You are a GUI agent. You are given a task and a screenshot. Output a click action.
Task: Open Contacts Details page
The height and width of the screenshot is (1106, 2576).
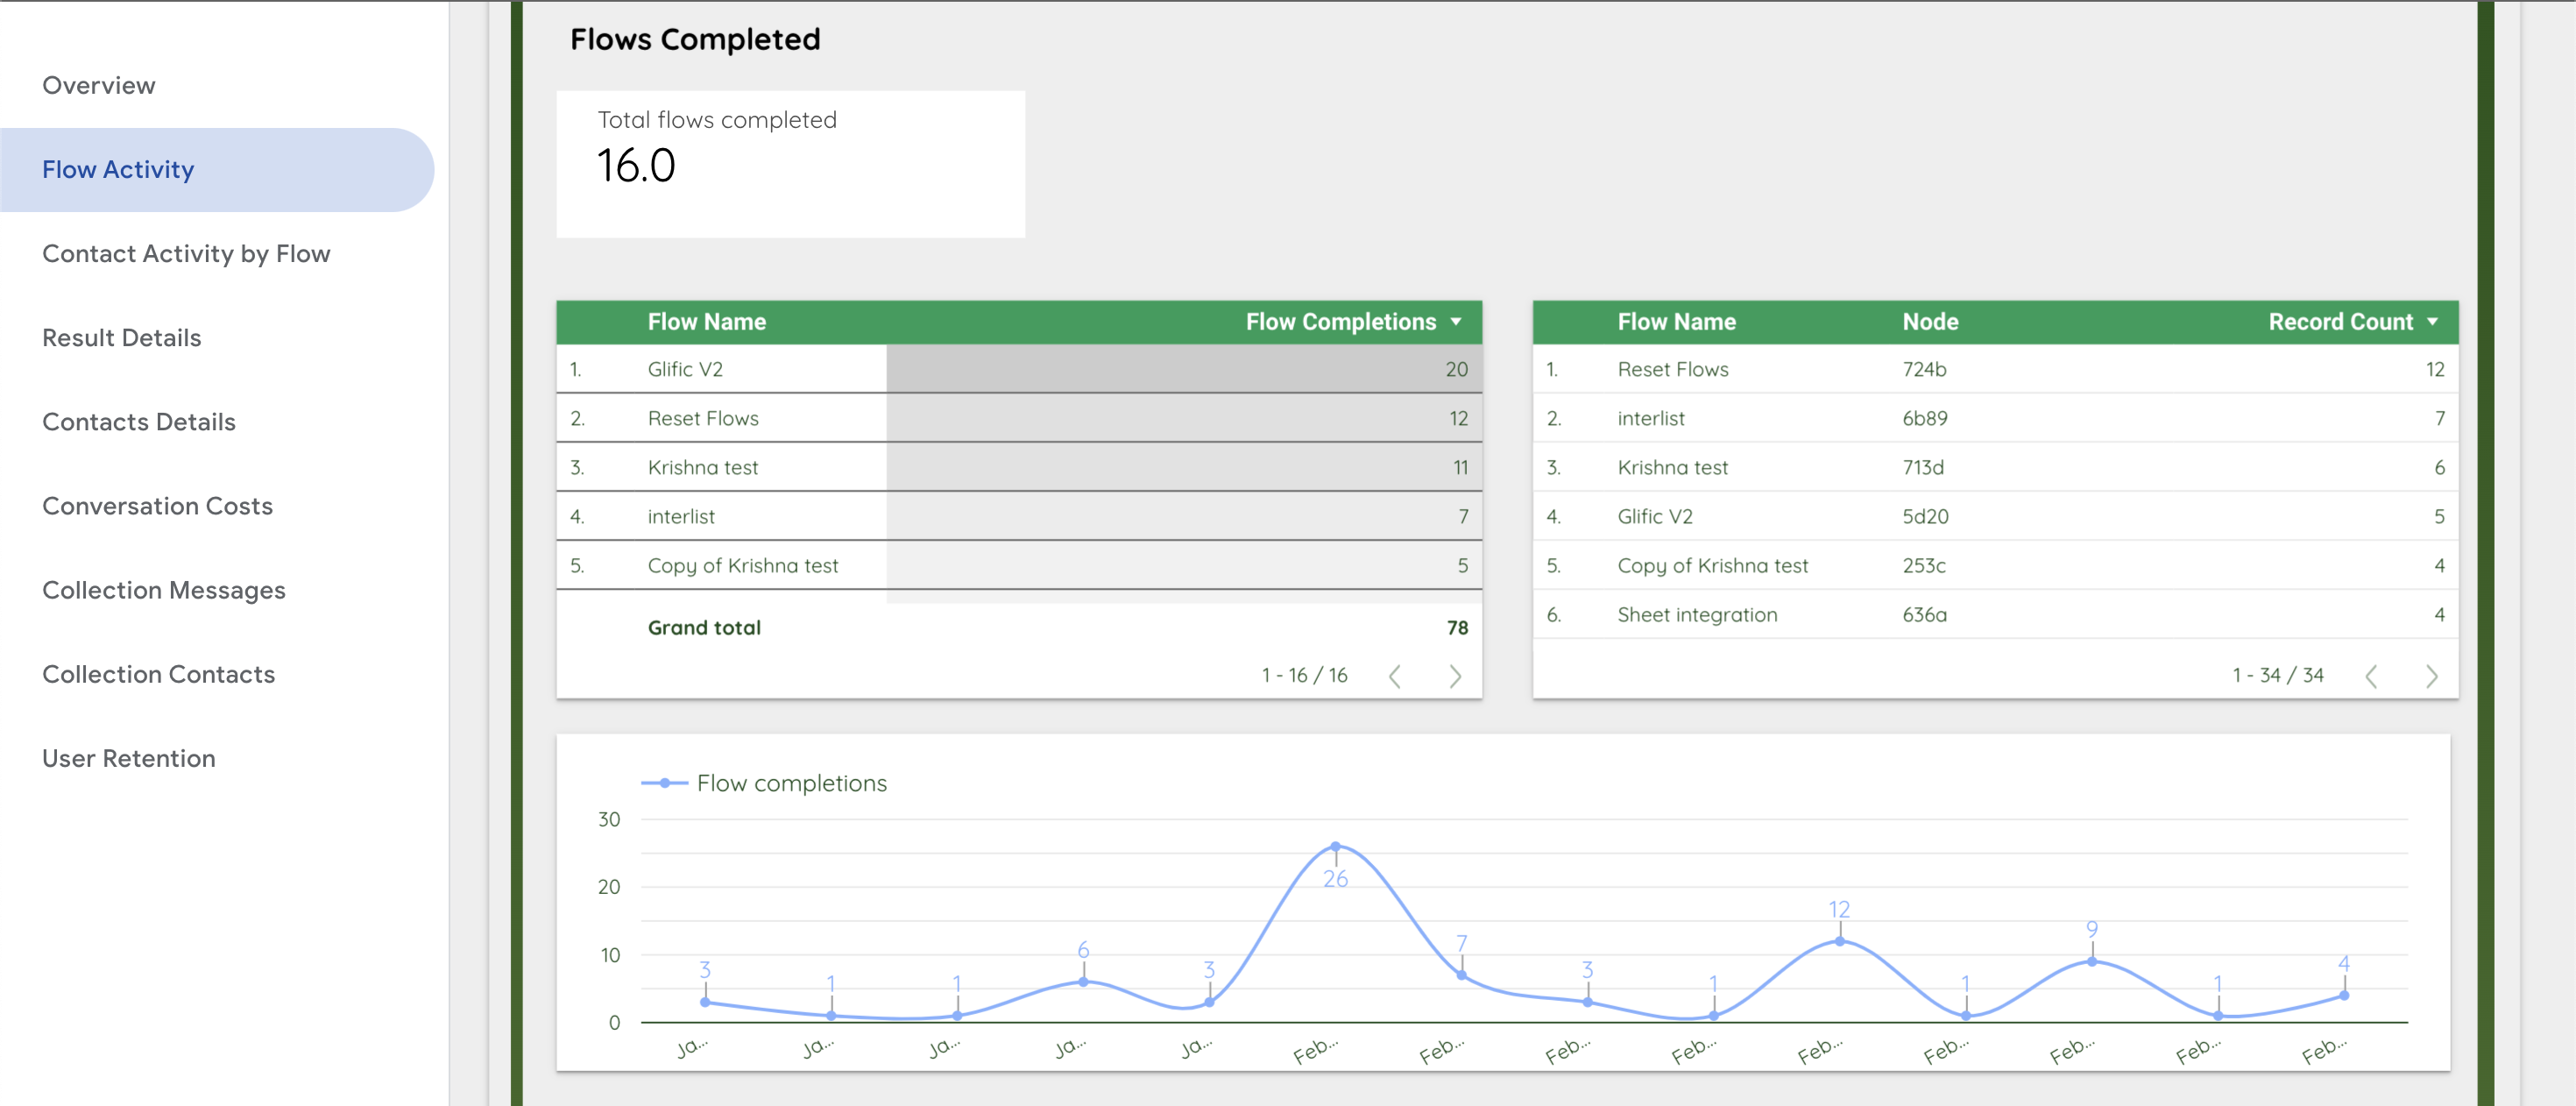[138, 422]
